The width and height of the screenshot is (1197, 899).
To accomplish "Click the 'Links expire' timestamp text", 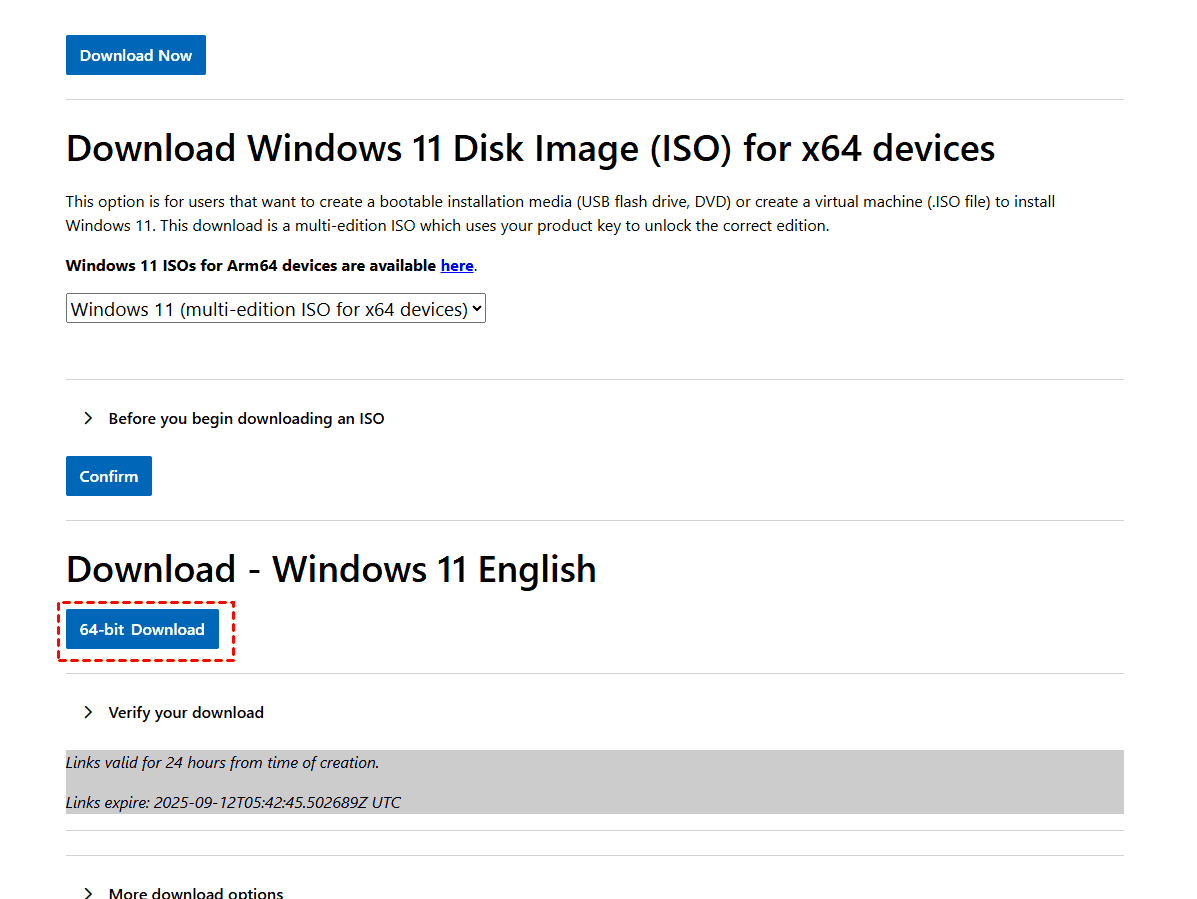I will tap(233, 802).
